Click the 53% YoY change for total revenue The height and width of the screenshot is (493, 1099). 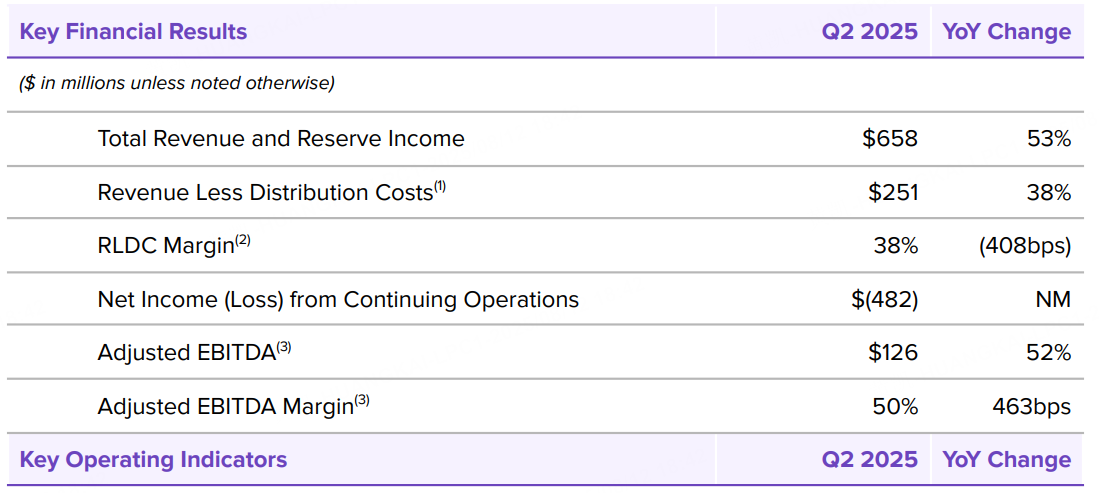pos(1049,139)
